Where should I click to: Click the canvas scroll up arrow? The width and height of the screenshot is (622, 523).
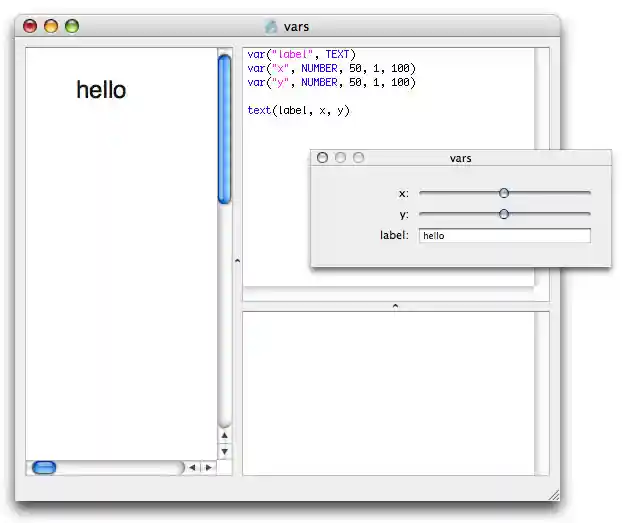tap(224, 436)
